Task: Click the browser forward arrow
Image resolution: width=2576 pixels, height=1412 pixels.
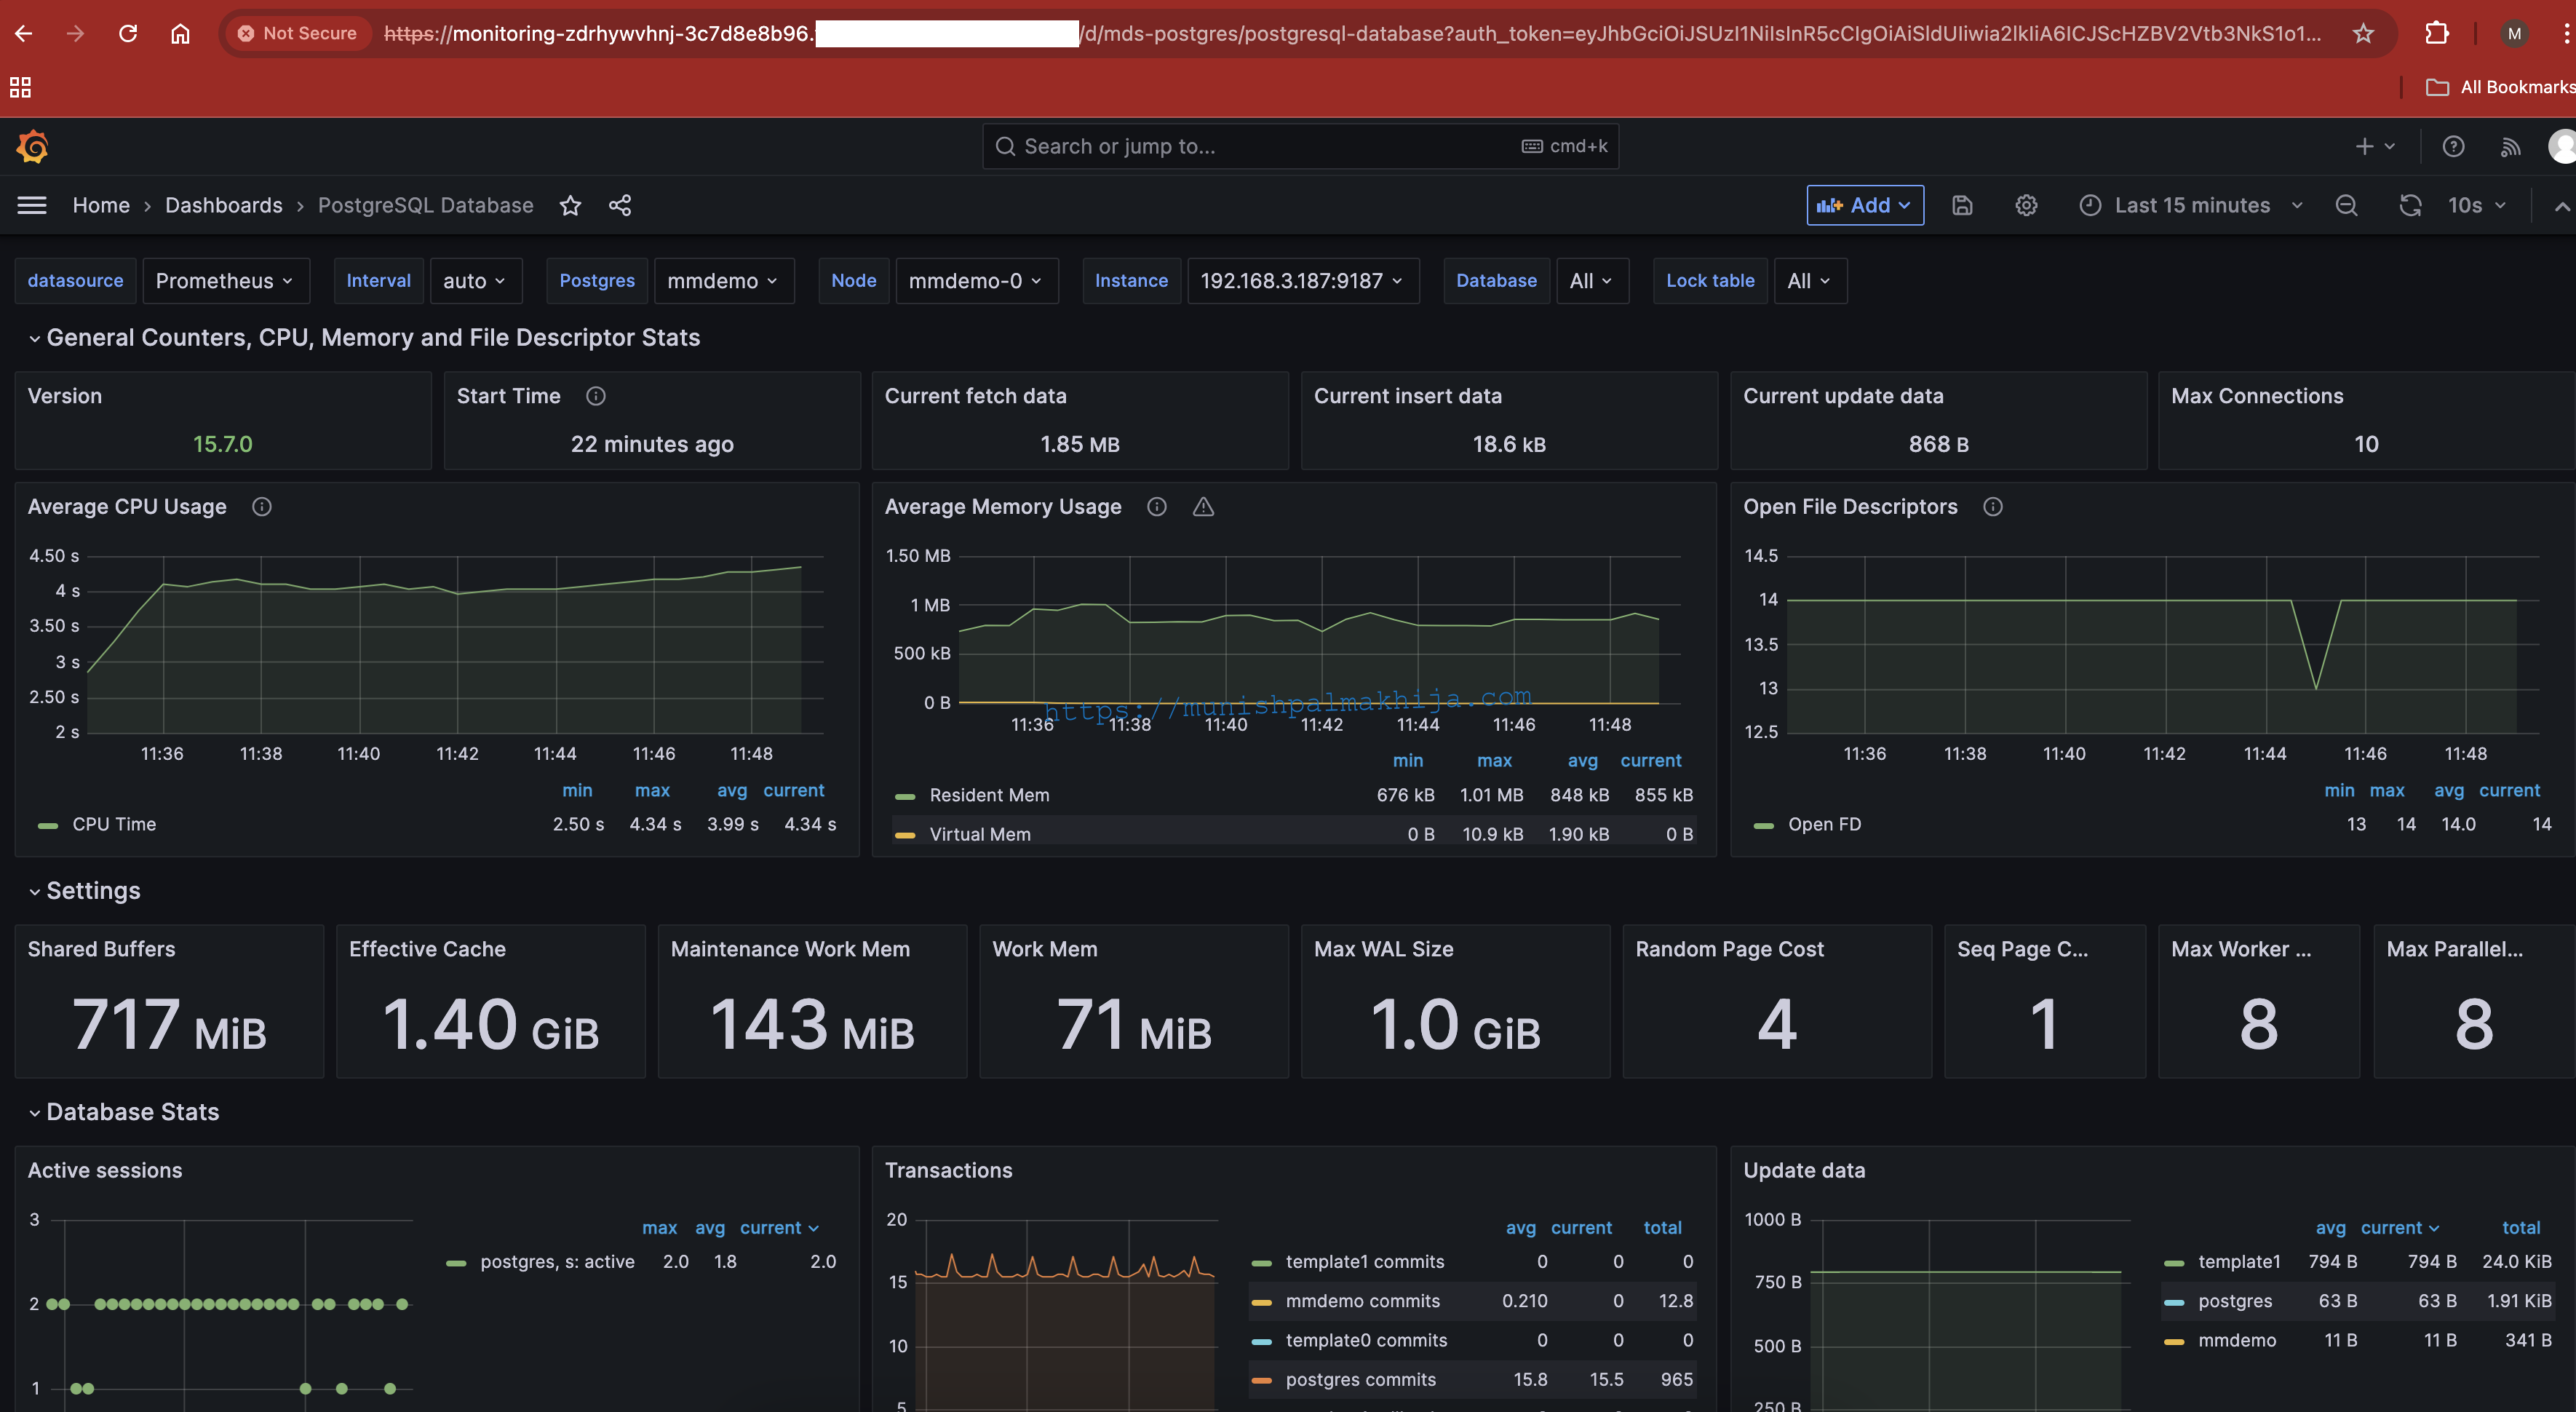Action: (76, 33)
